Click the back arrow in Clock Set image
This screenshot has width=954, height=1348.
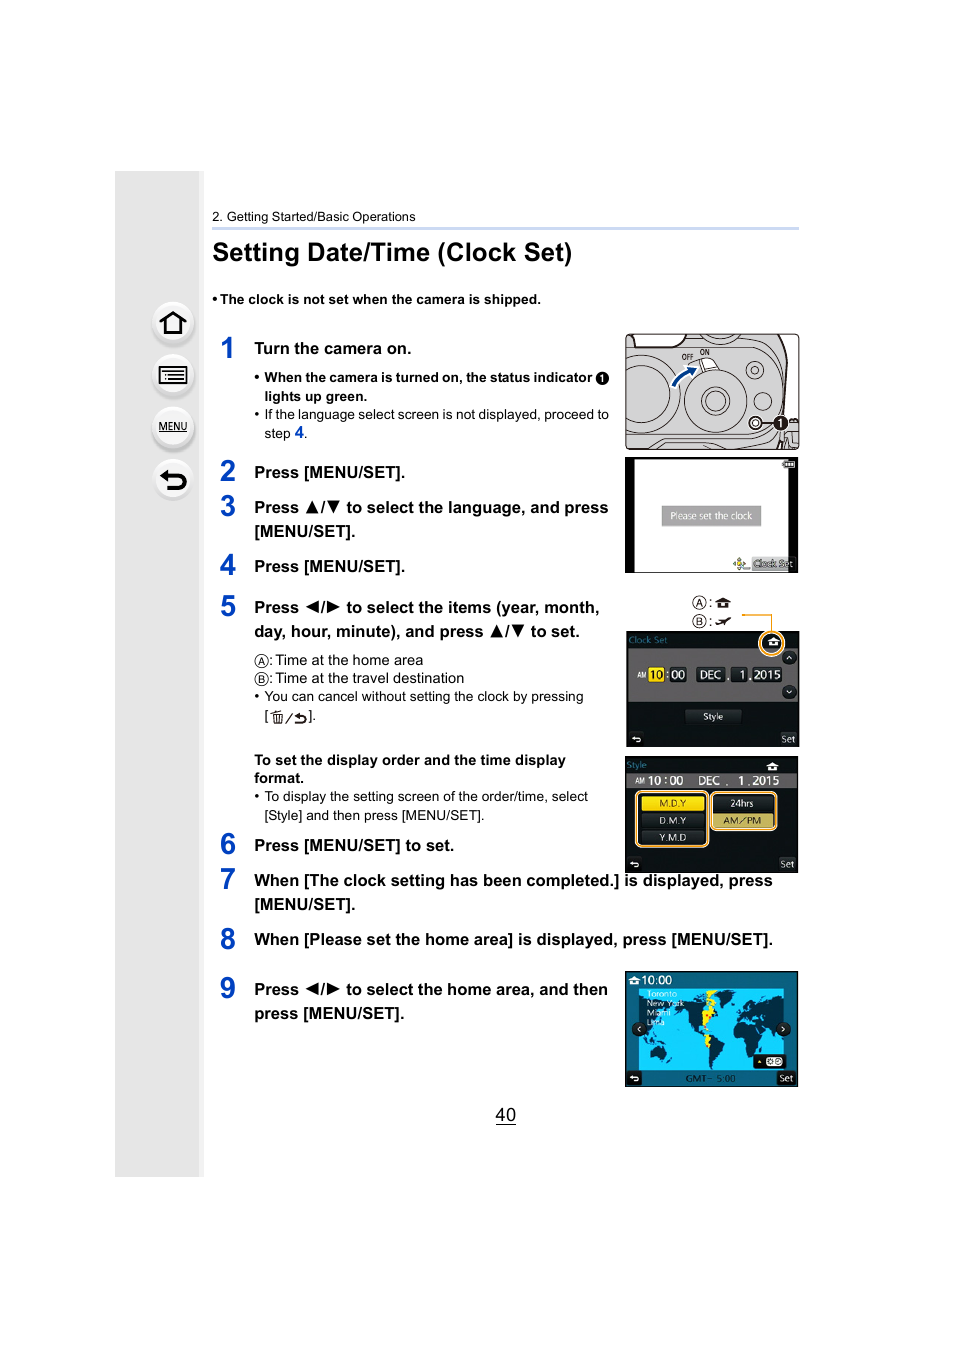636,740
